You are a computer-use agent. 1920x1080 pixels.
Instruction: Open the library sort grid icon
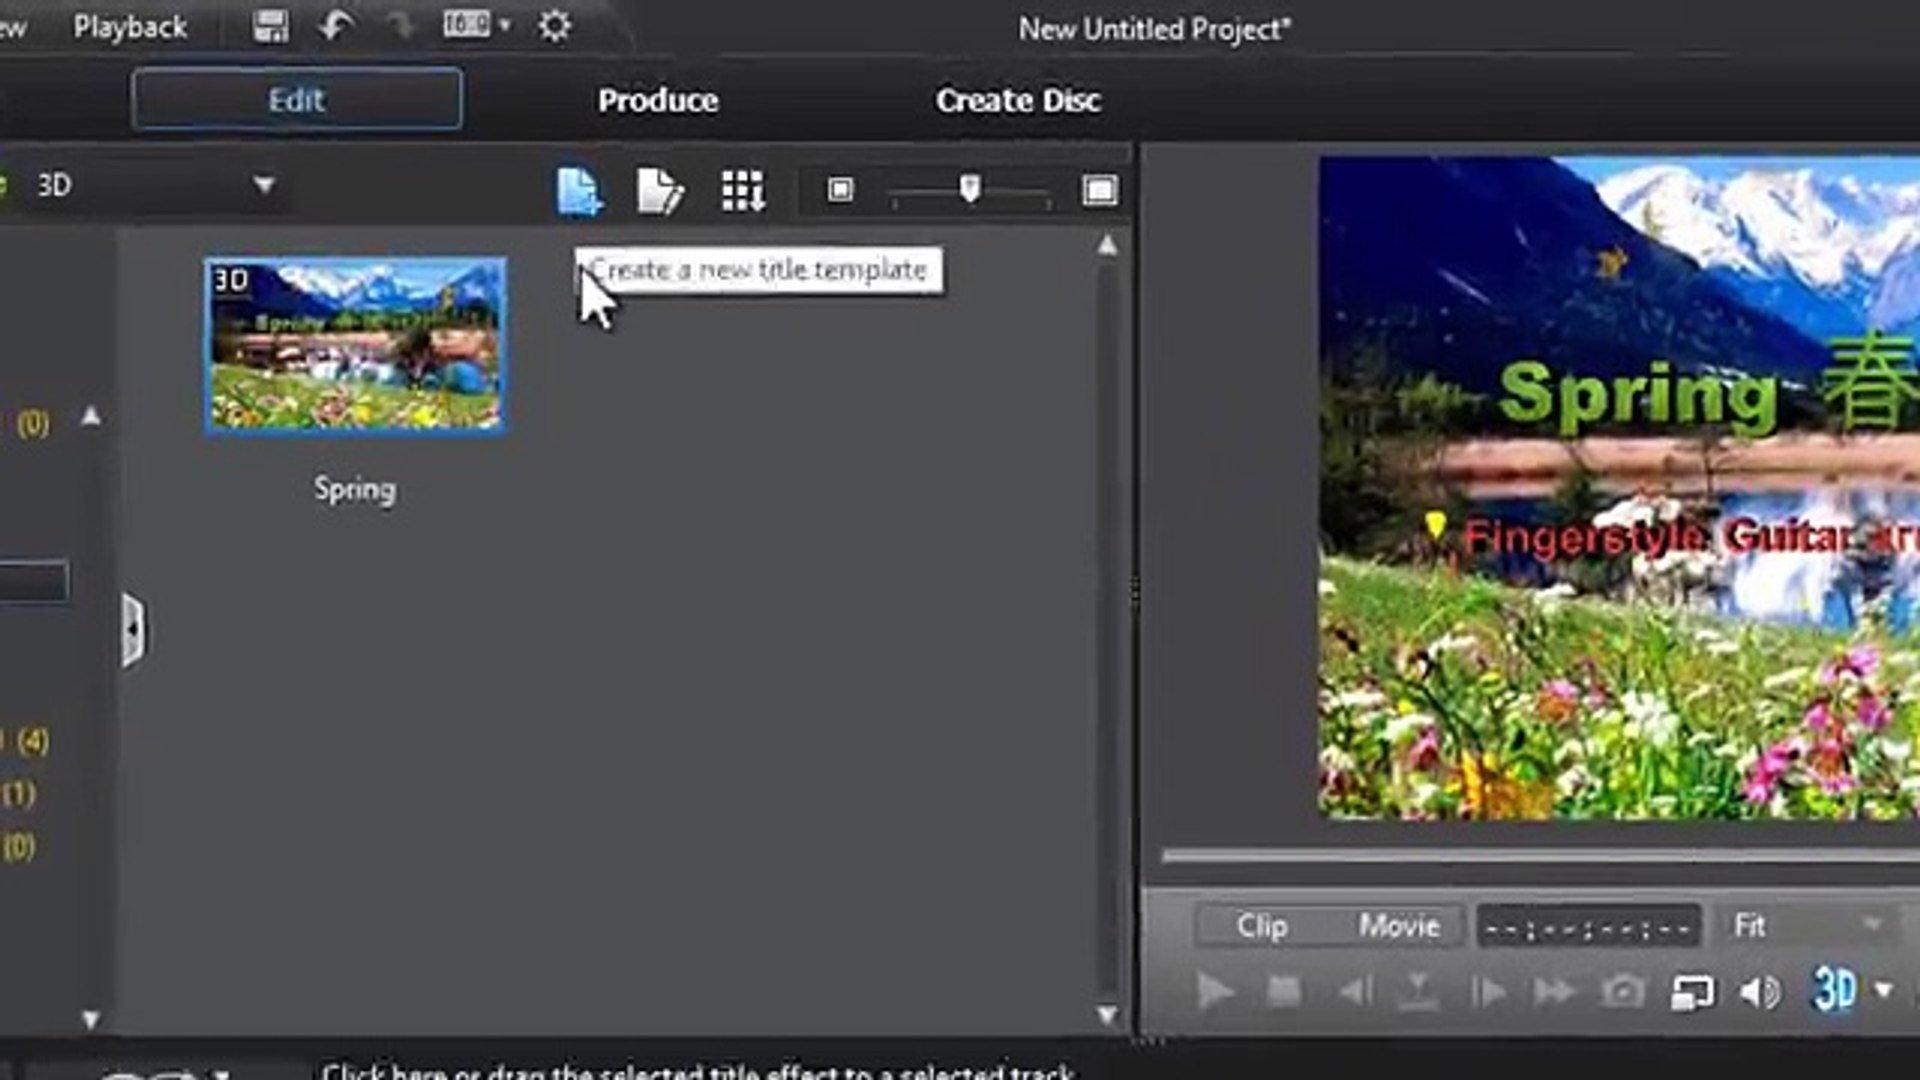pyautogui.click(x=743, y=190)
